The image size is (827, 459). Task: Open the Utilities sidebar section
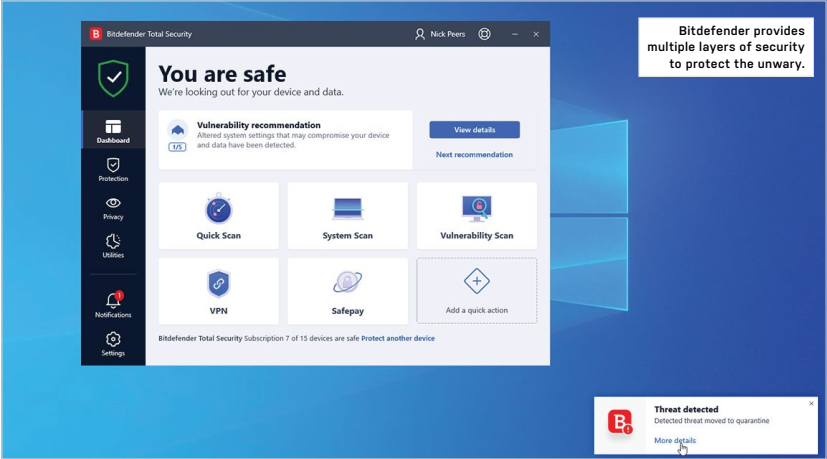tap(113, 246)
